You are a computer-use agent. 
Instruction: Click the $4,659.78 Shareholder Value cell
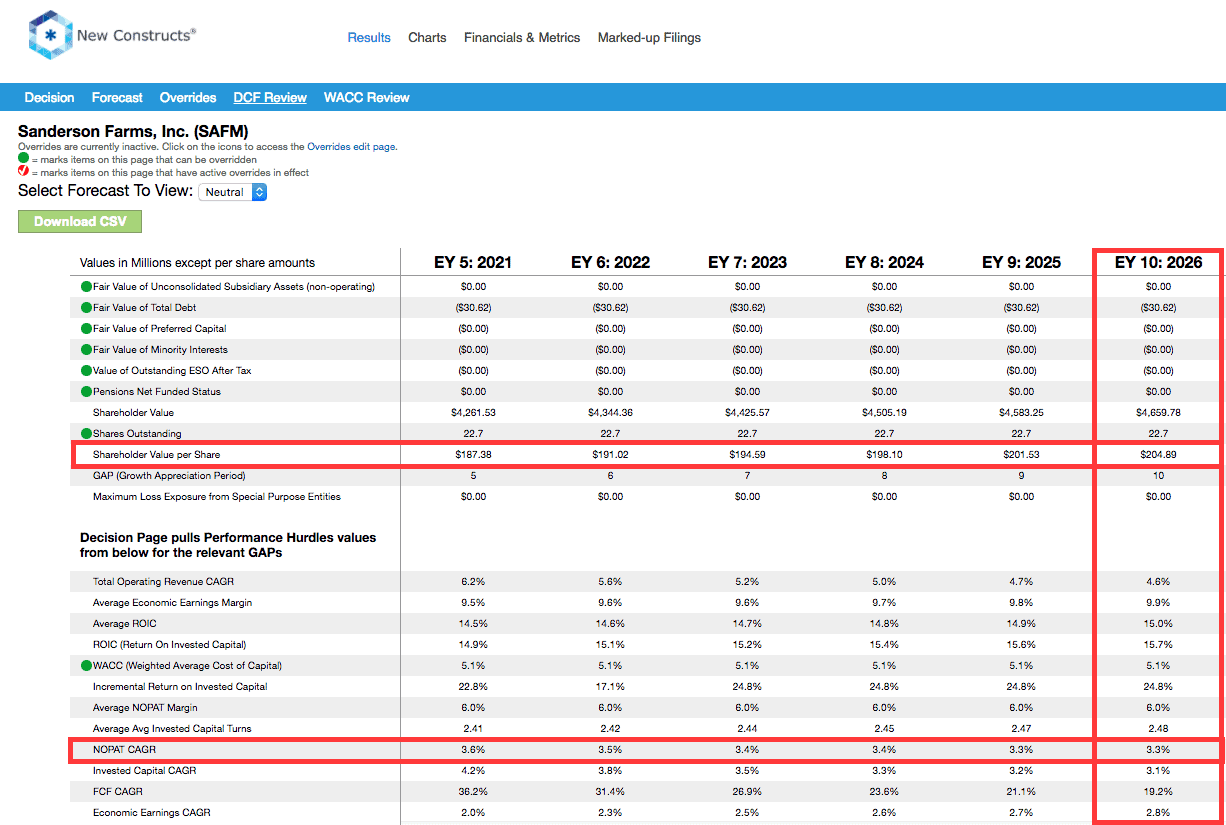click(1158, 413)
